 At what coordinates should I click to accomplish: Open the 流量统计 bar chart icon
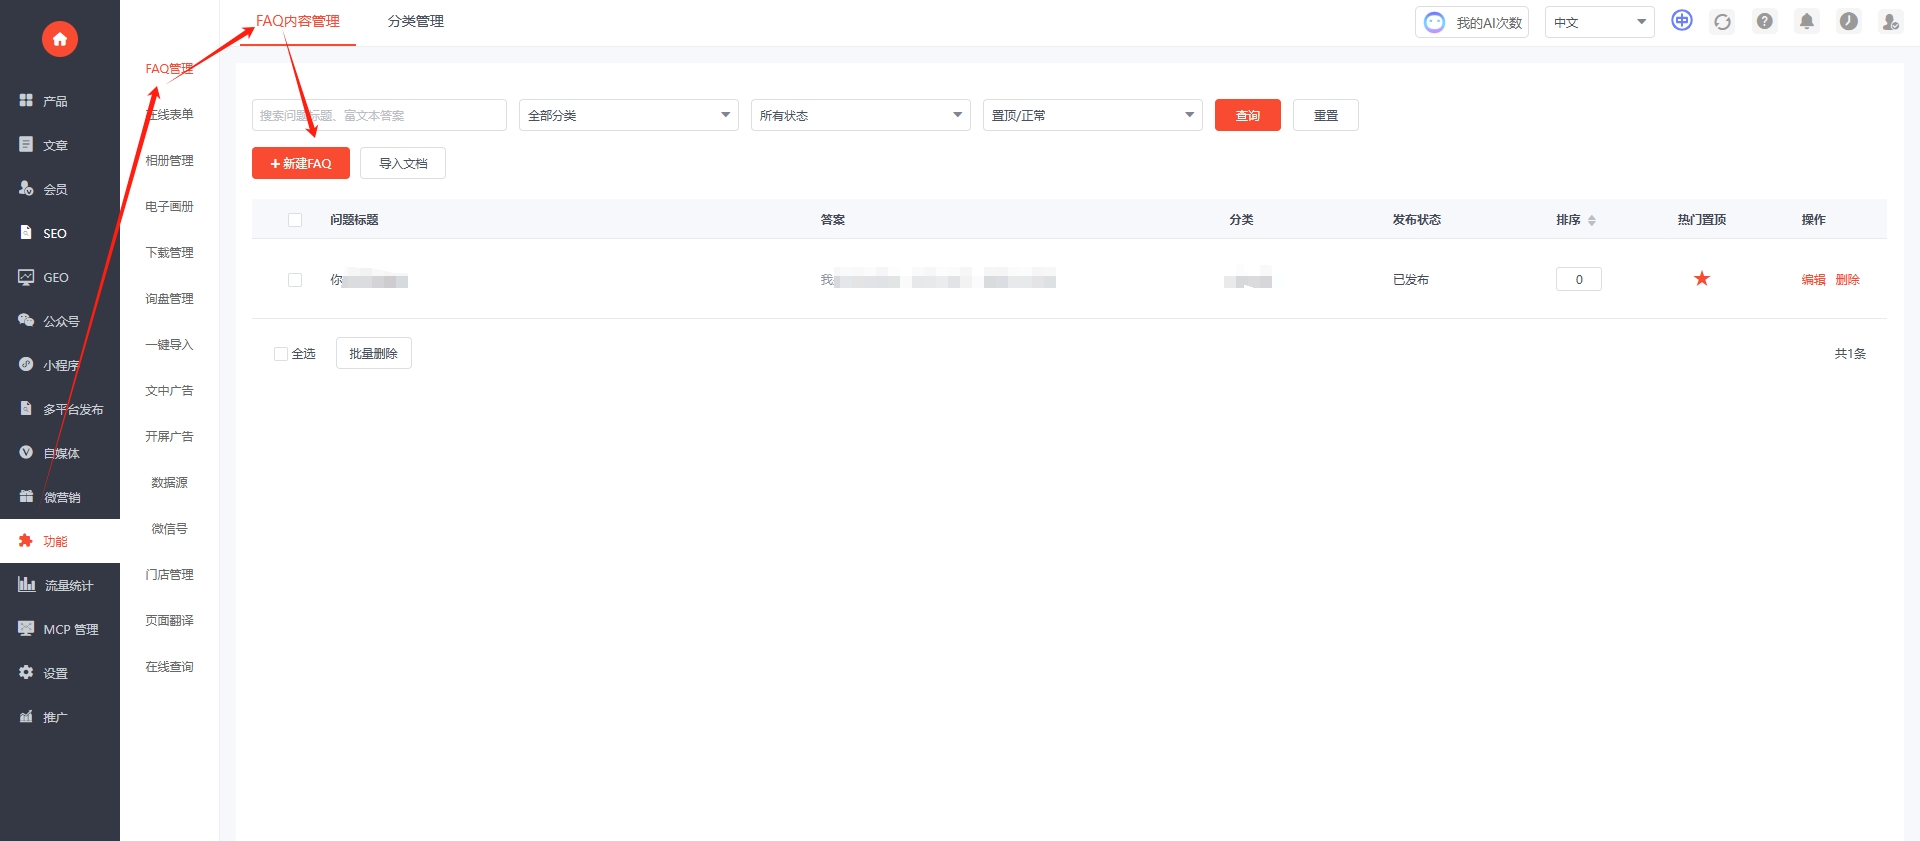[x=26, y=585]
